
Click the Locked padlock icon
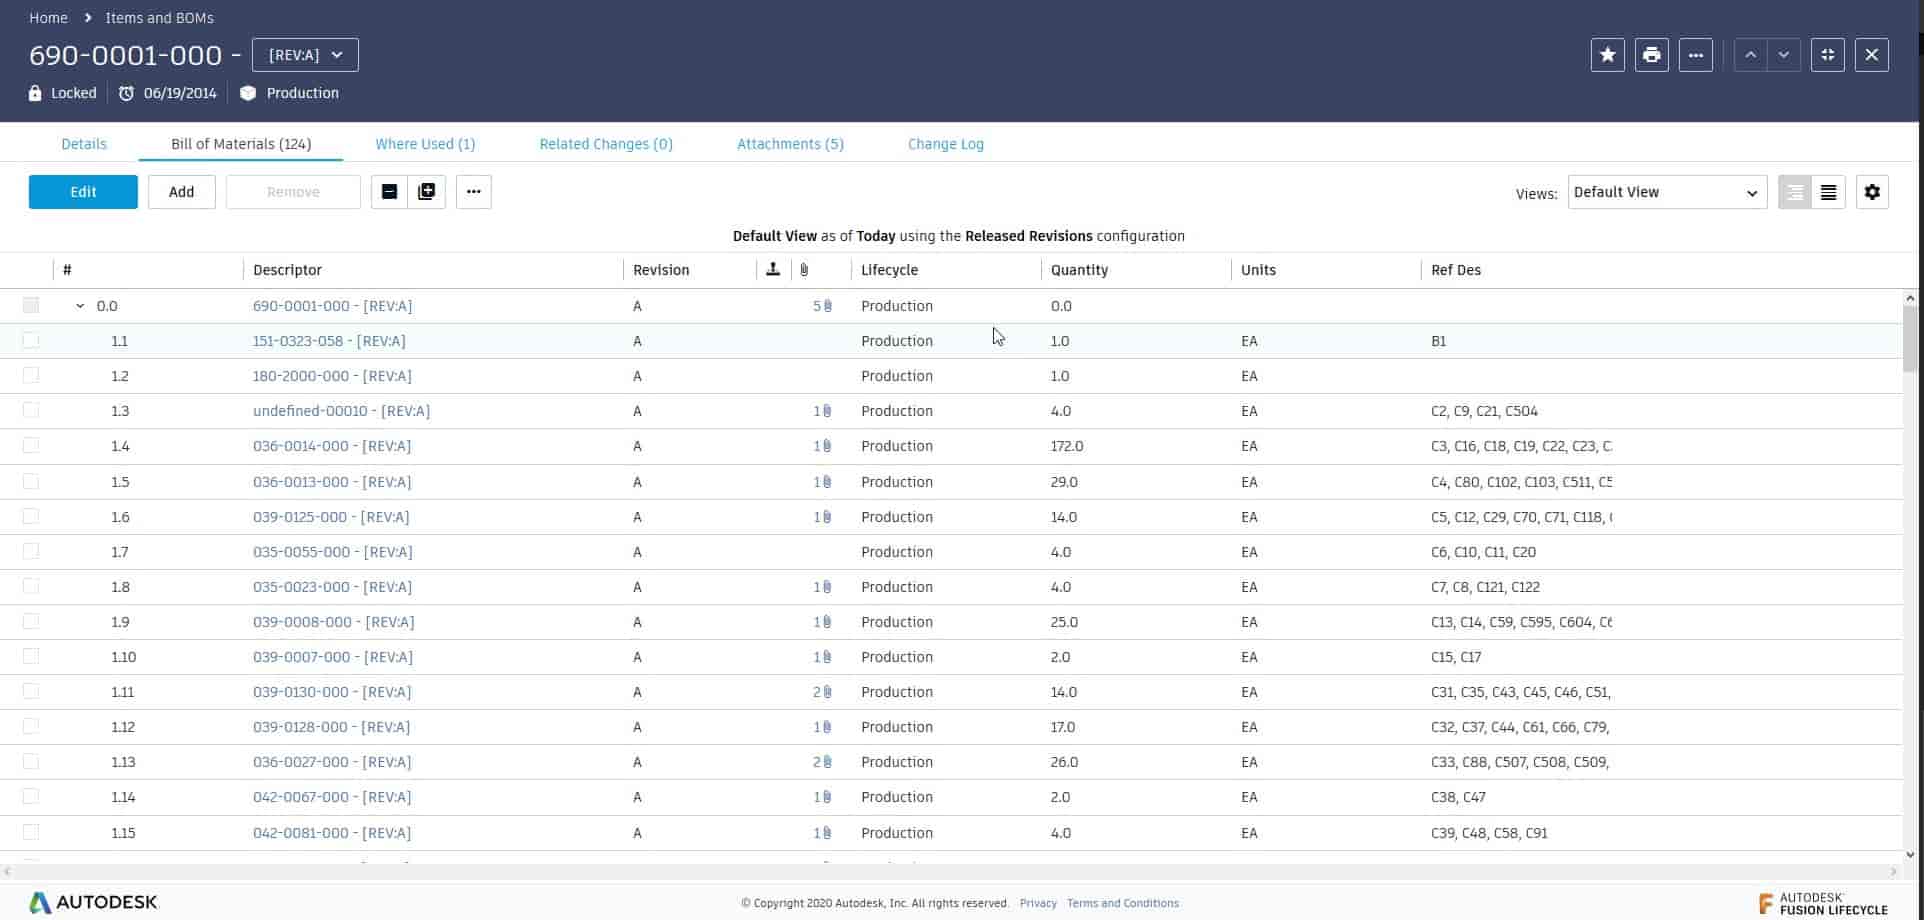[x=35, y=93]
